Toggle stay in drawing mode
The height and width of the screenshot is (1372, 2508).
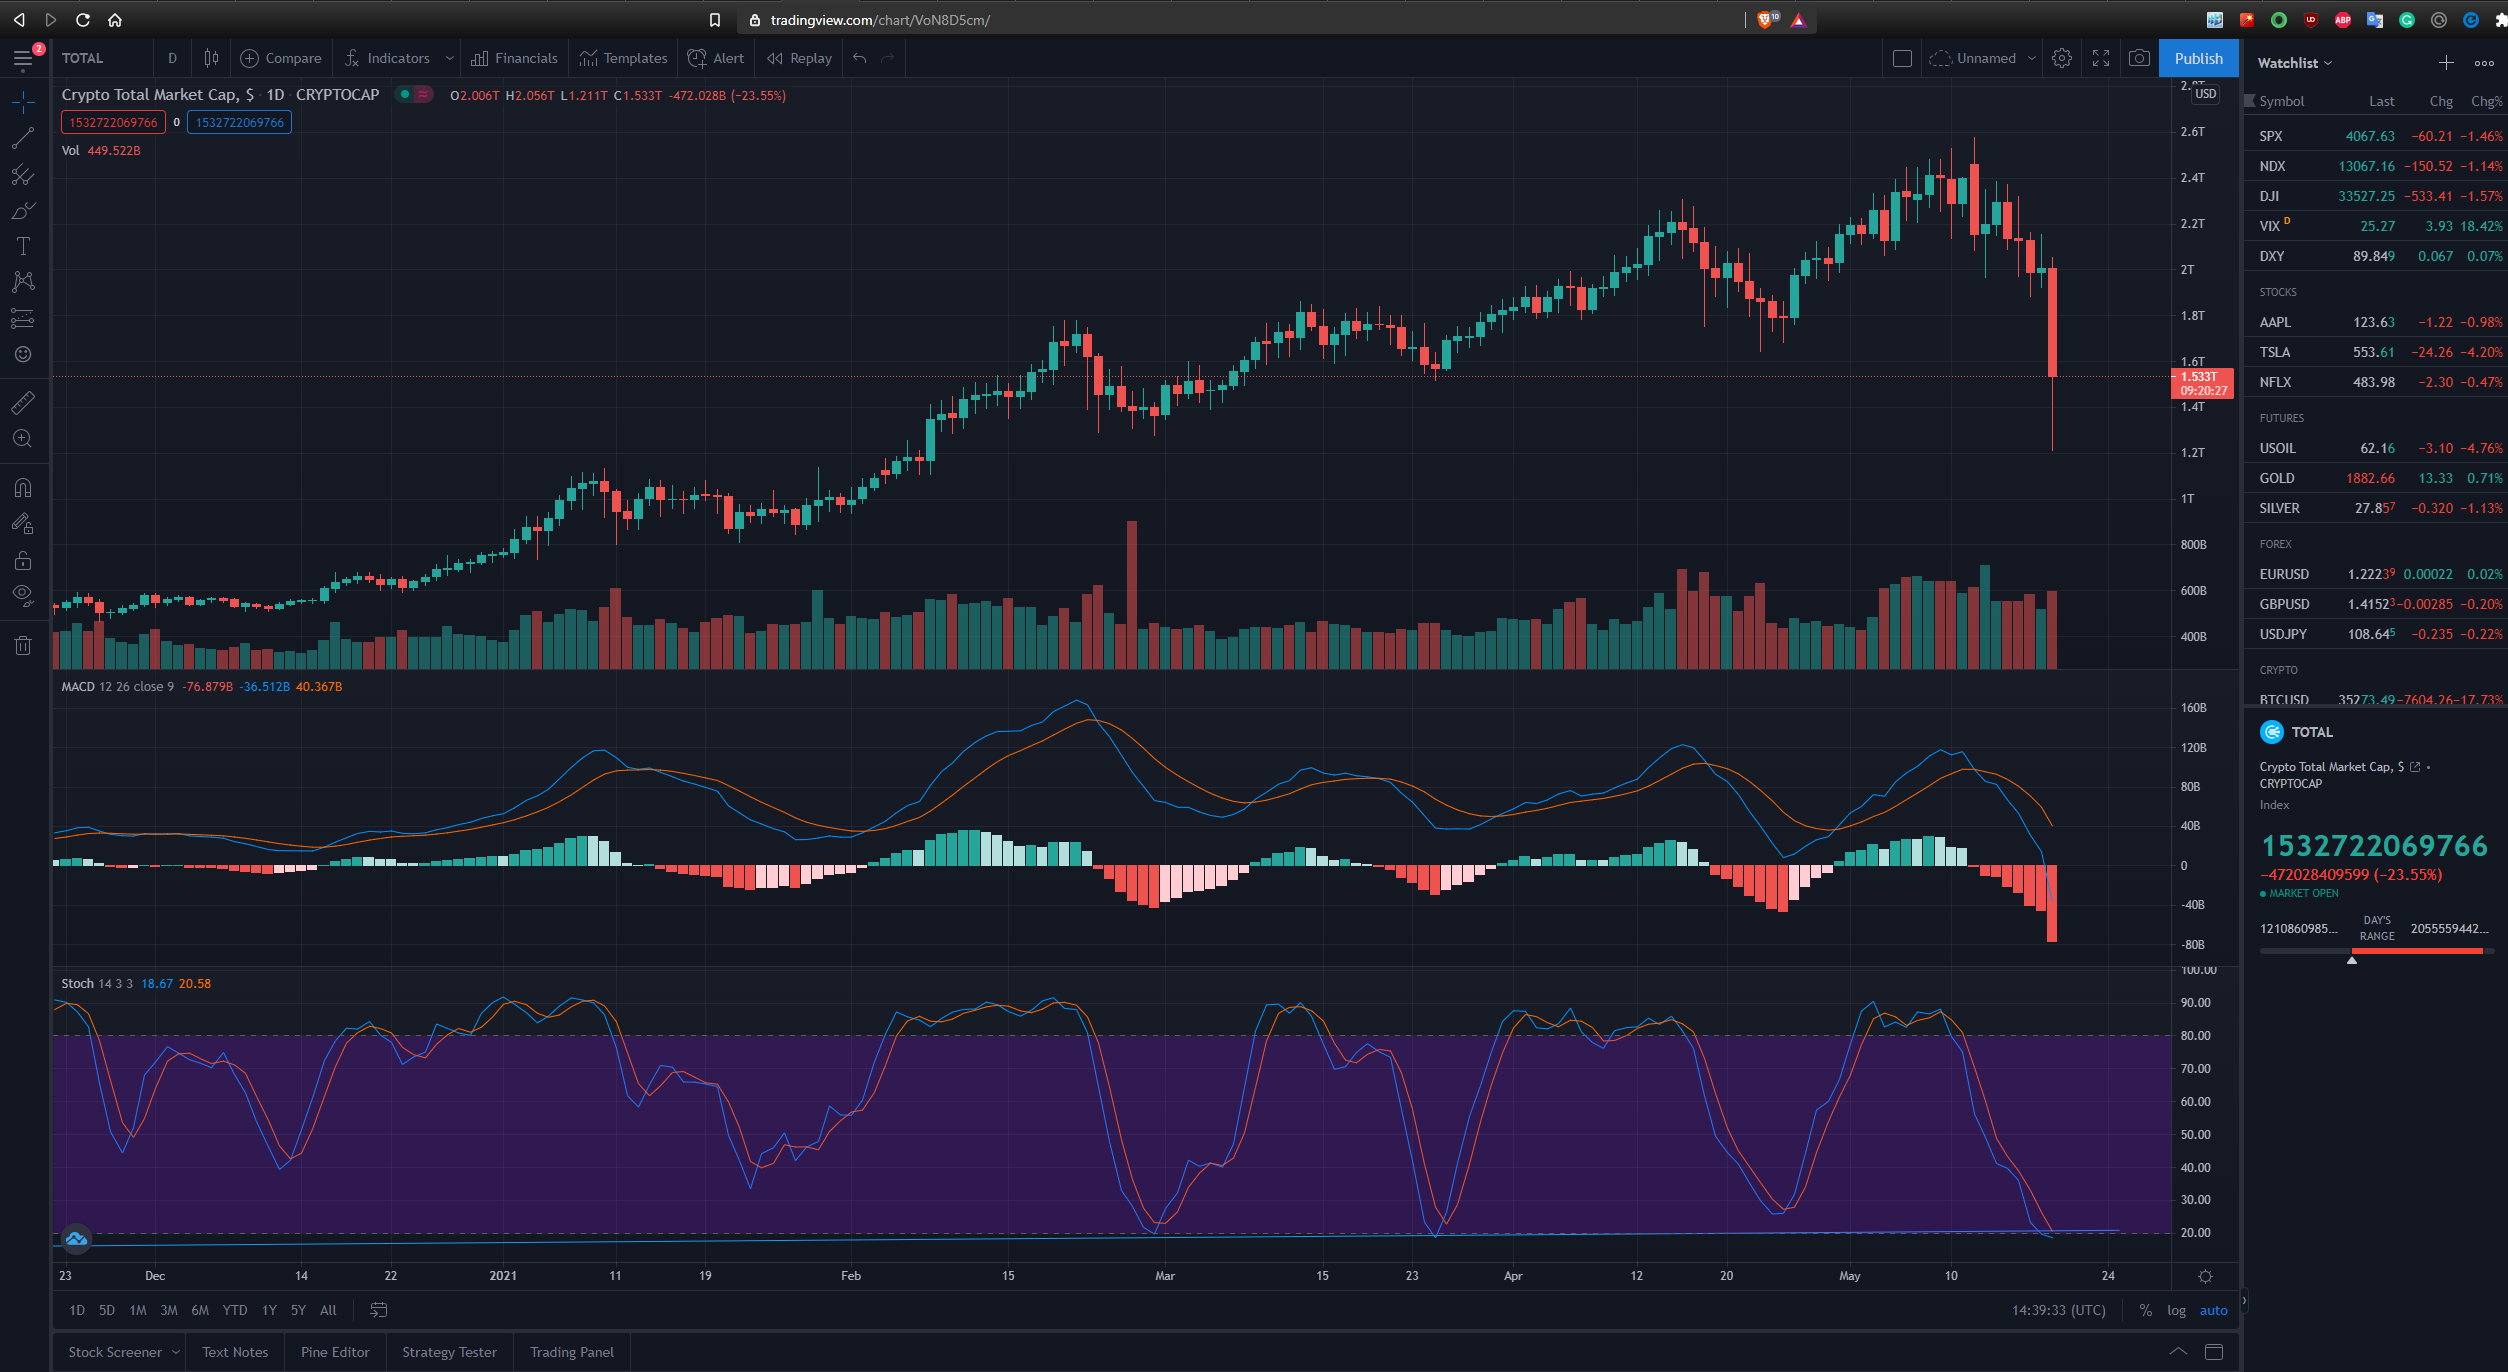(x=23, y=524)
